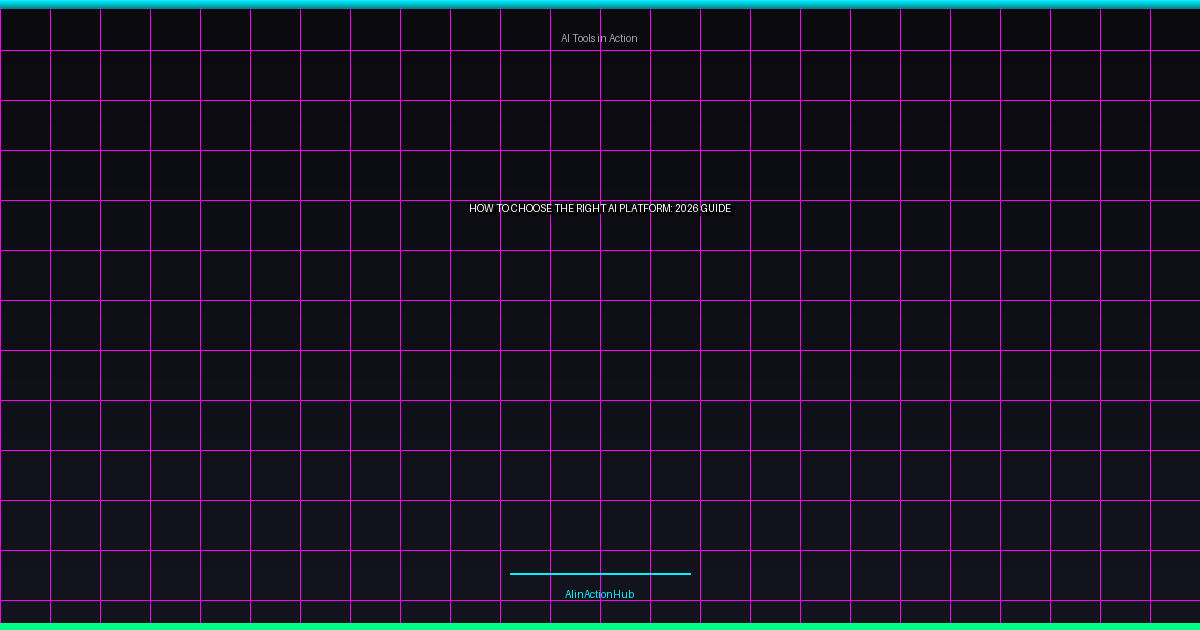Click the word "Tools" in the top caption
1200x630 pixels.
[585, 38]
